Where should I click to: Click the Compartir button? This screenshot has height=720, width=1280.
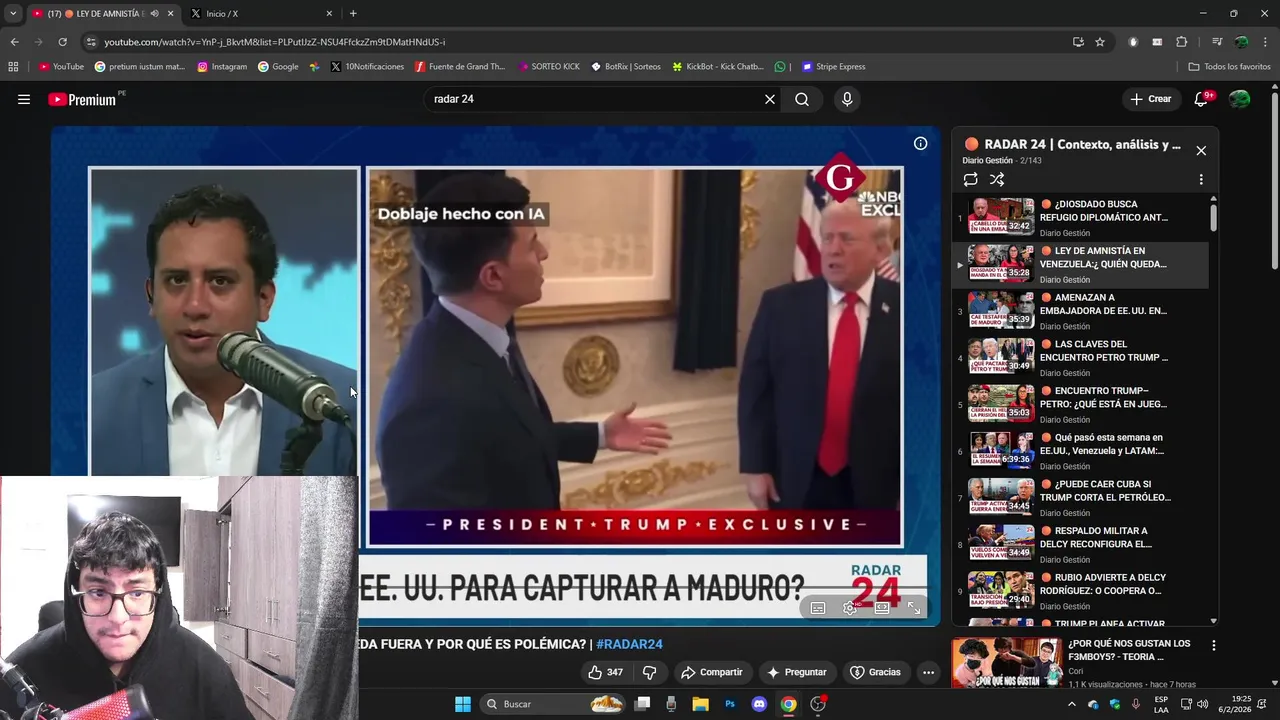pyautogui.click(x=711, y=672)
